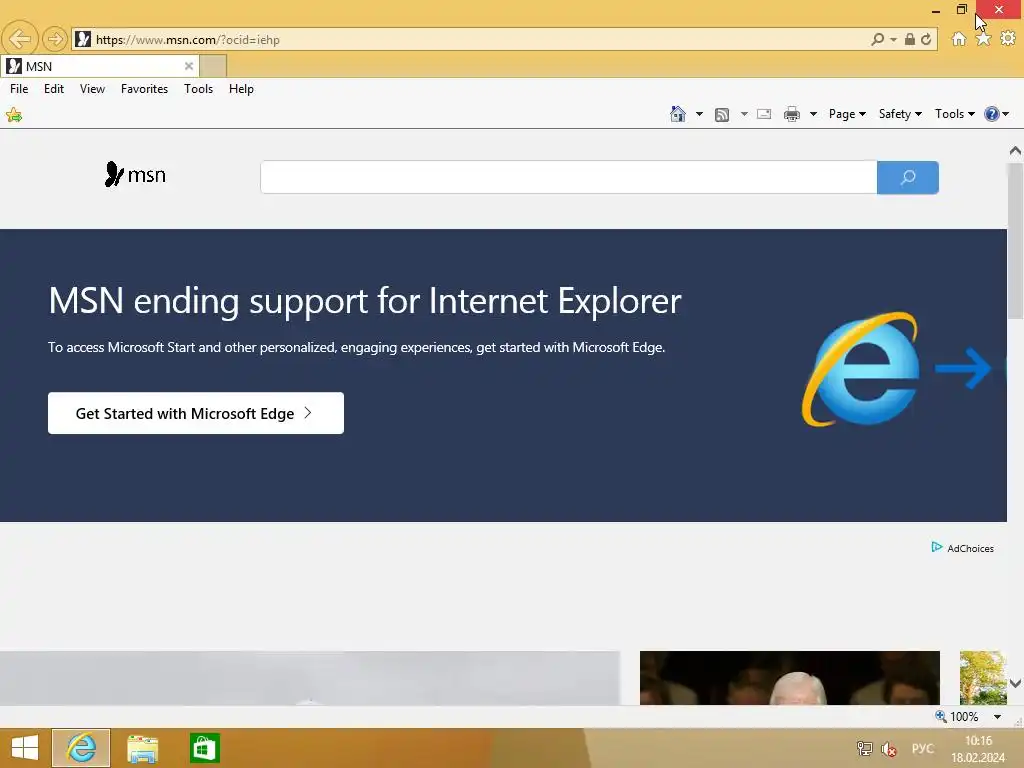Open the Windows Store taskbar icon
Screen dimensions: 1024x768
coord(204,748)
